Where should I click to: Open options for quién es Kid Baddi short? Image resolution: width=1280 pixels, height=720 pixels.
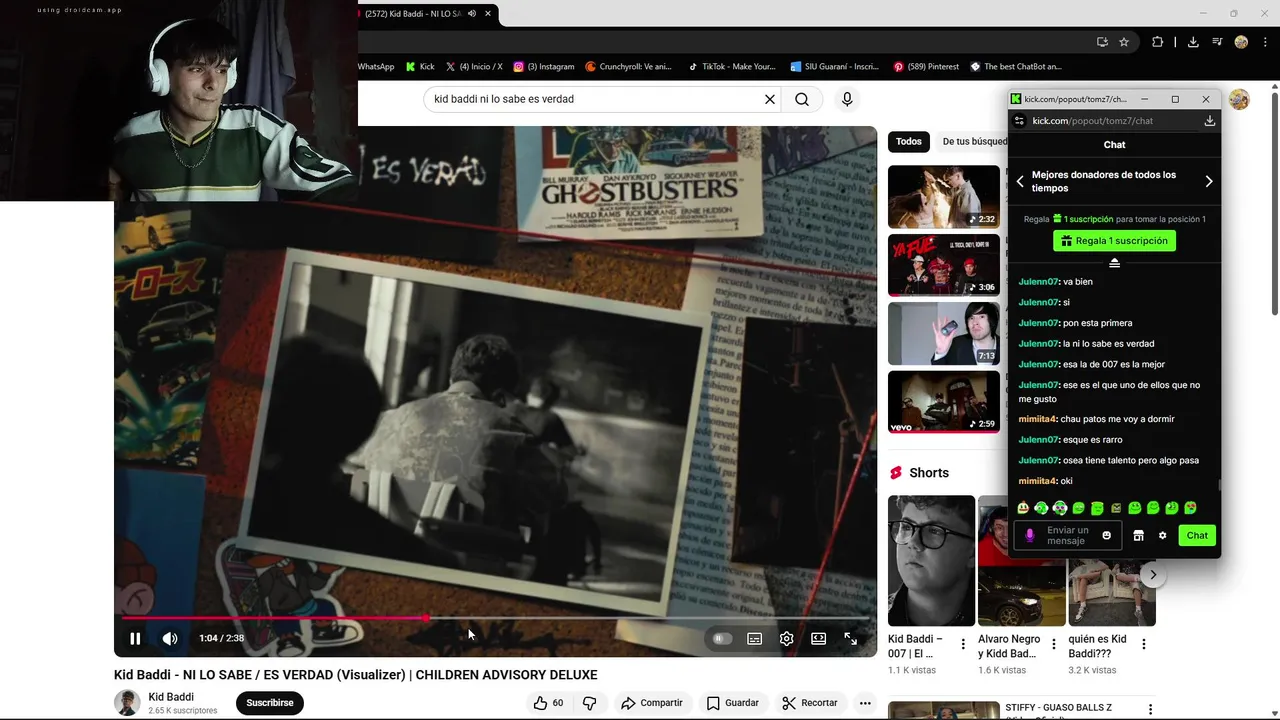point(1144,644)
